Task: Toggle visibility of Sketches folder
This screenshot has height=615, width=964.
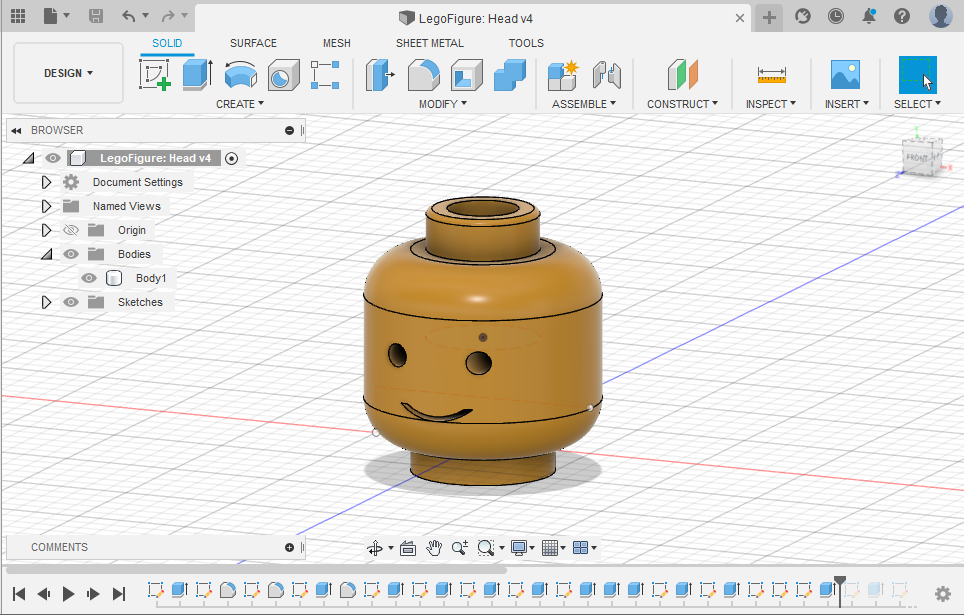Action: 71,302
